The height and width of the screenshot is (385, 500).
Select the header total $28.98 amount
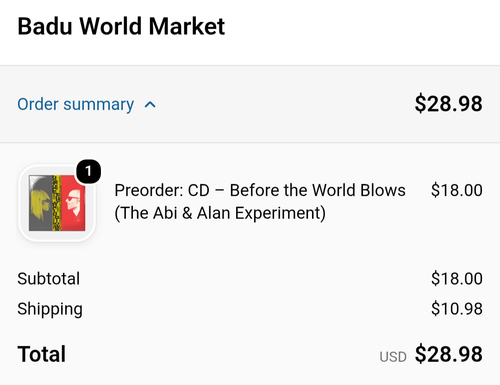[x=448, y=104]
